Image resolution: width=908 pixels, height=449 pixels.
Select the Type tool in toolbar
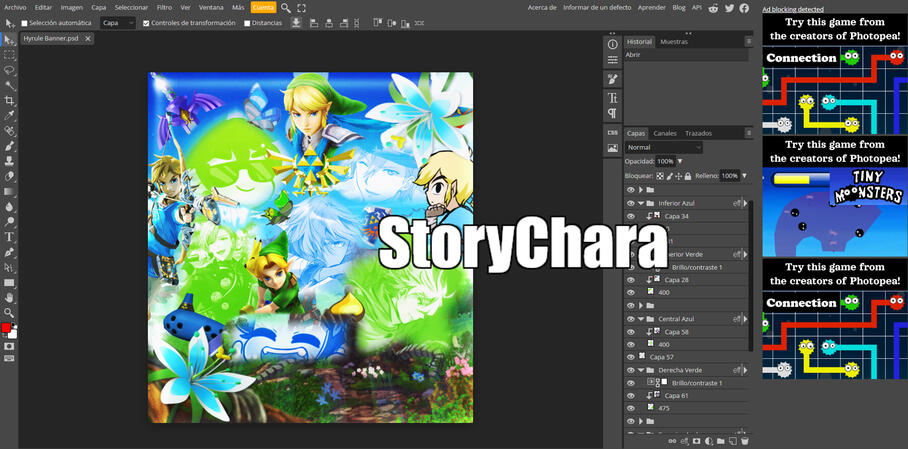9,237
